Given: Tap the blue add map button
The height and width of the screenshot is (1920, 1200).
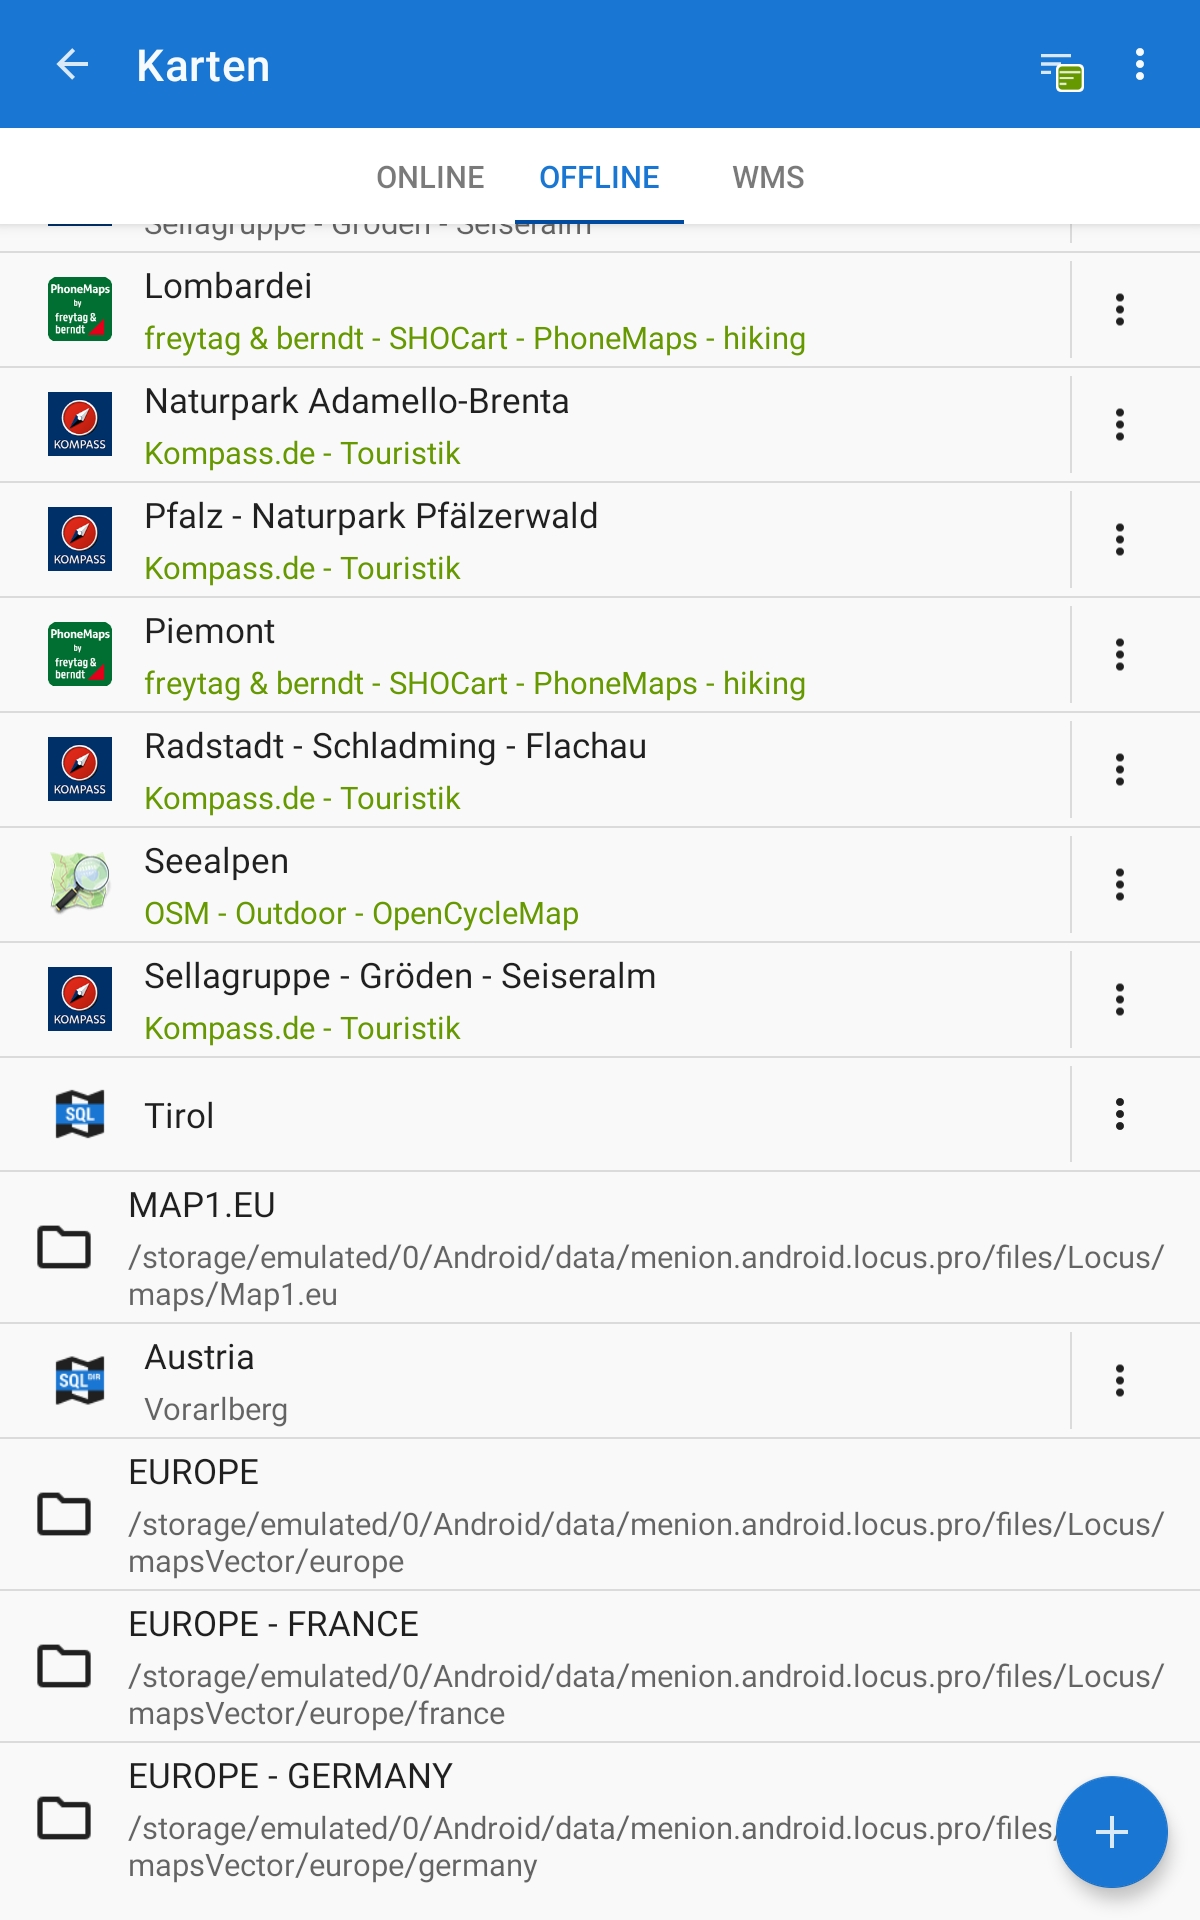Looking at the screenshot, I should 1111,1832.
